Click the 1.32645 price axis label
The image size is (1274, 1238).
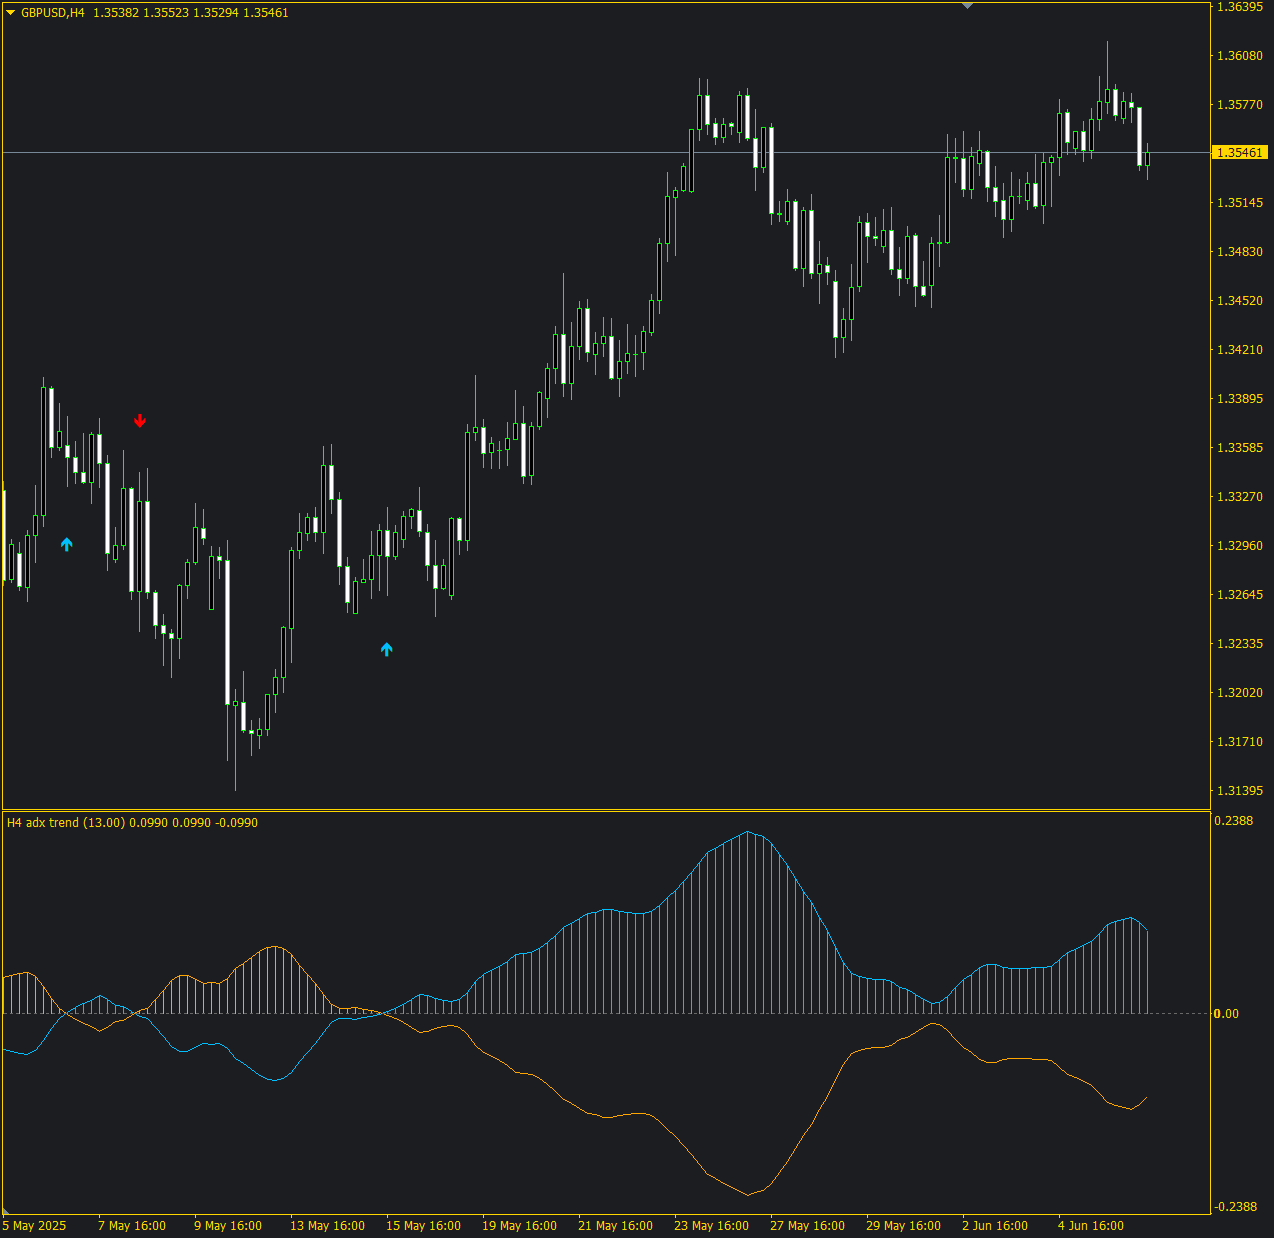[x=1239, y=595]
